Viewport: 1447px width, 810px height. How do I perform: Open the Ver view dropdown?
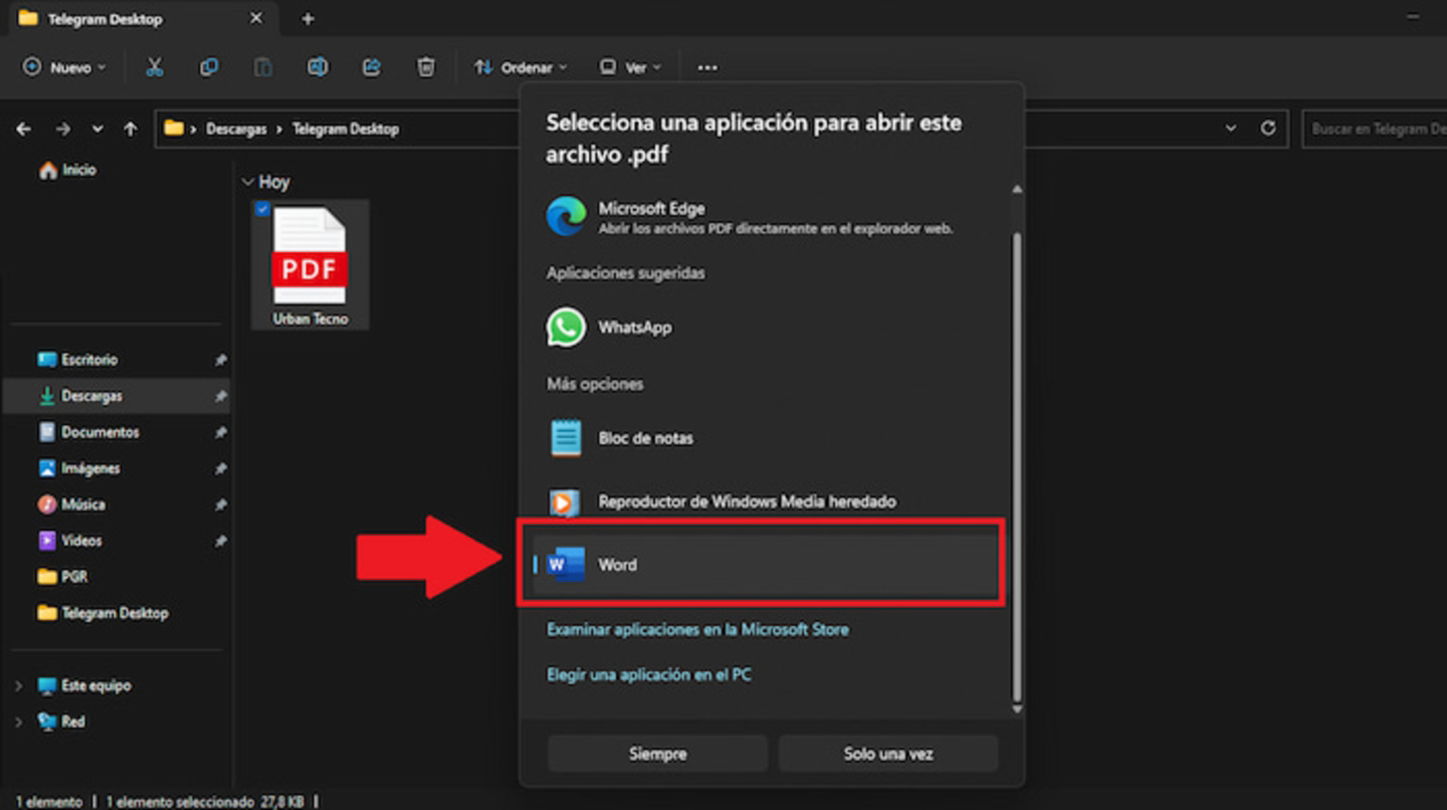tap(630, 67)
